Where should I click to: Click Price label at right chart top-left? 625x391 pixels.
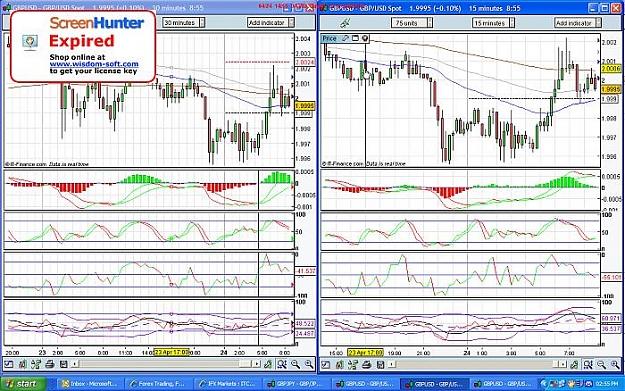[330, 38]
